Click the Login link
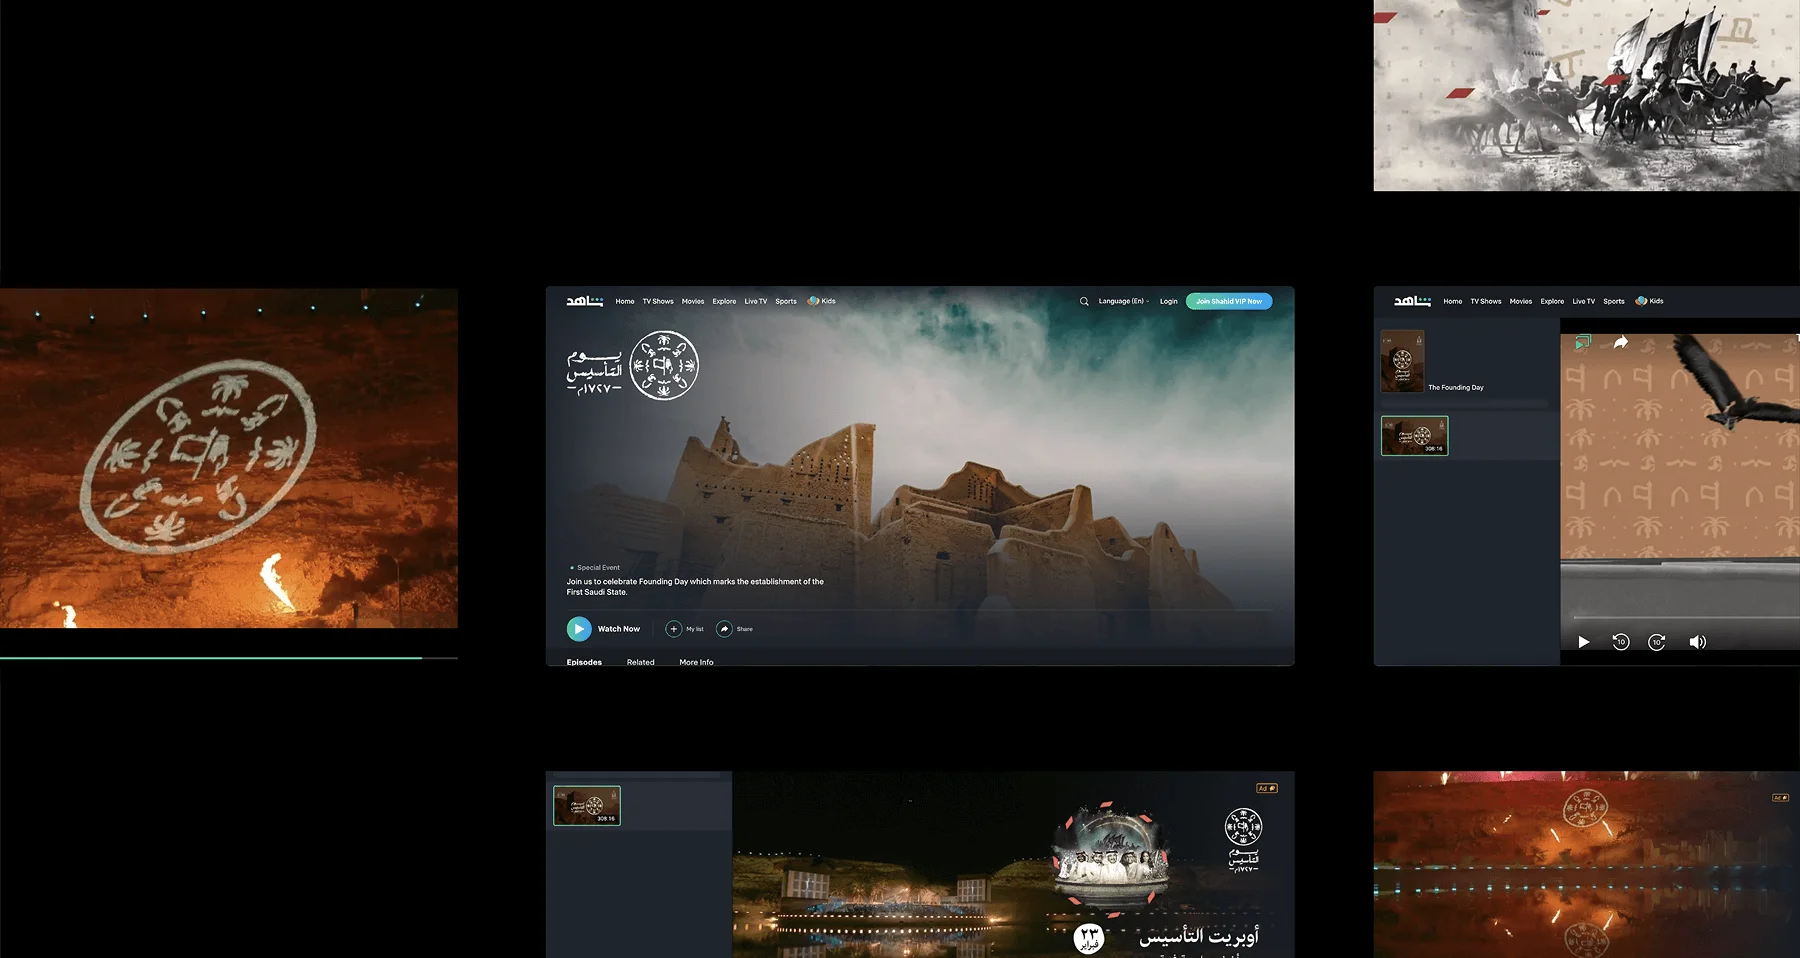 tap(1168, 301)
